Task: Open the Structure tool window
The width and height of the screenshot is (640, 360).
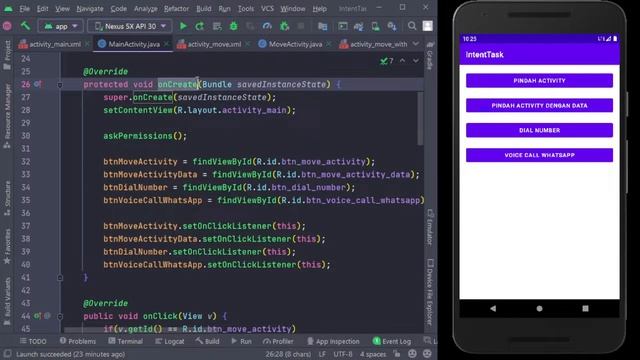Action: pyautogui.click(x=7, y=198)
